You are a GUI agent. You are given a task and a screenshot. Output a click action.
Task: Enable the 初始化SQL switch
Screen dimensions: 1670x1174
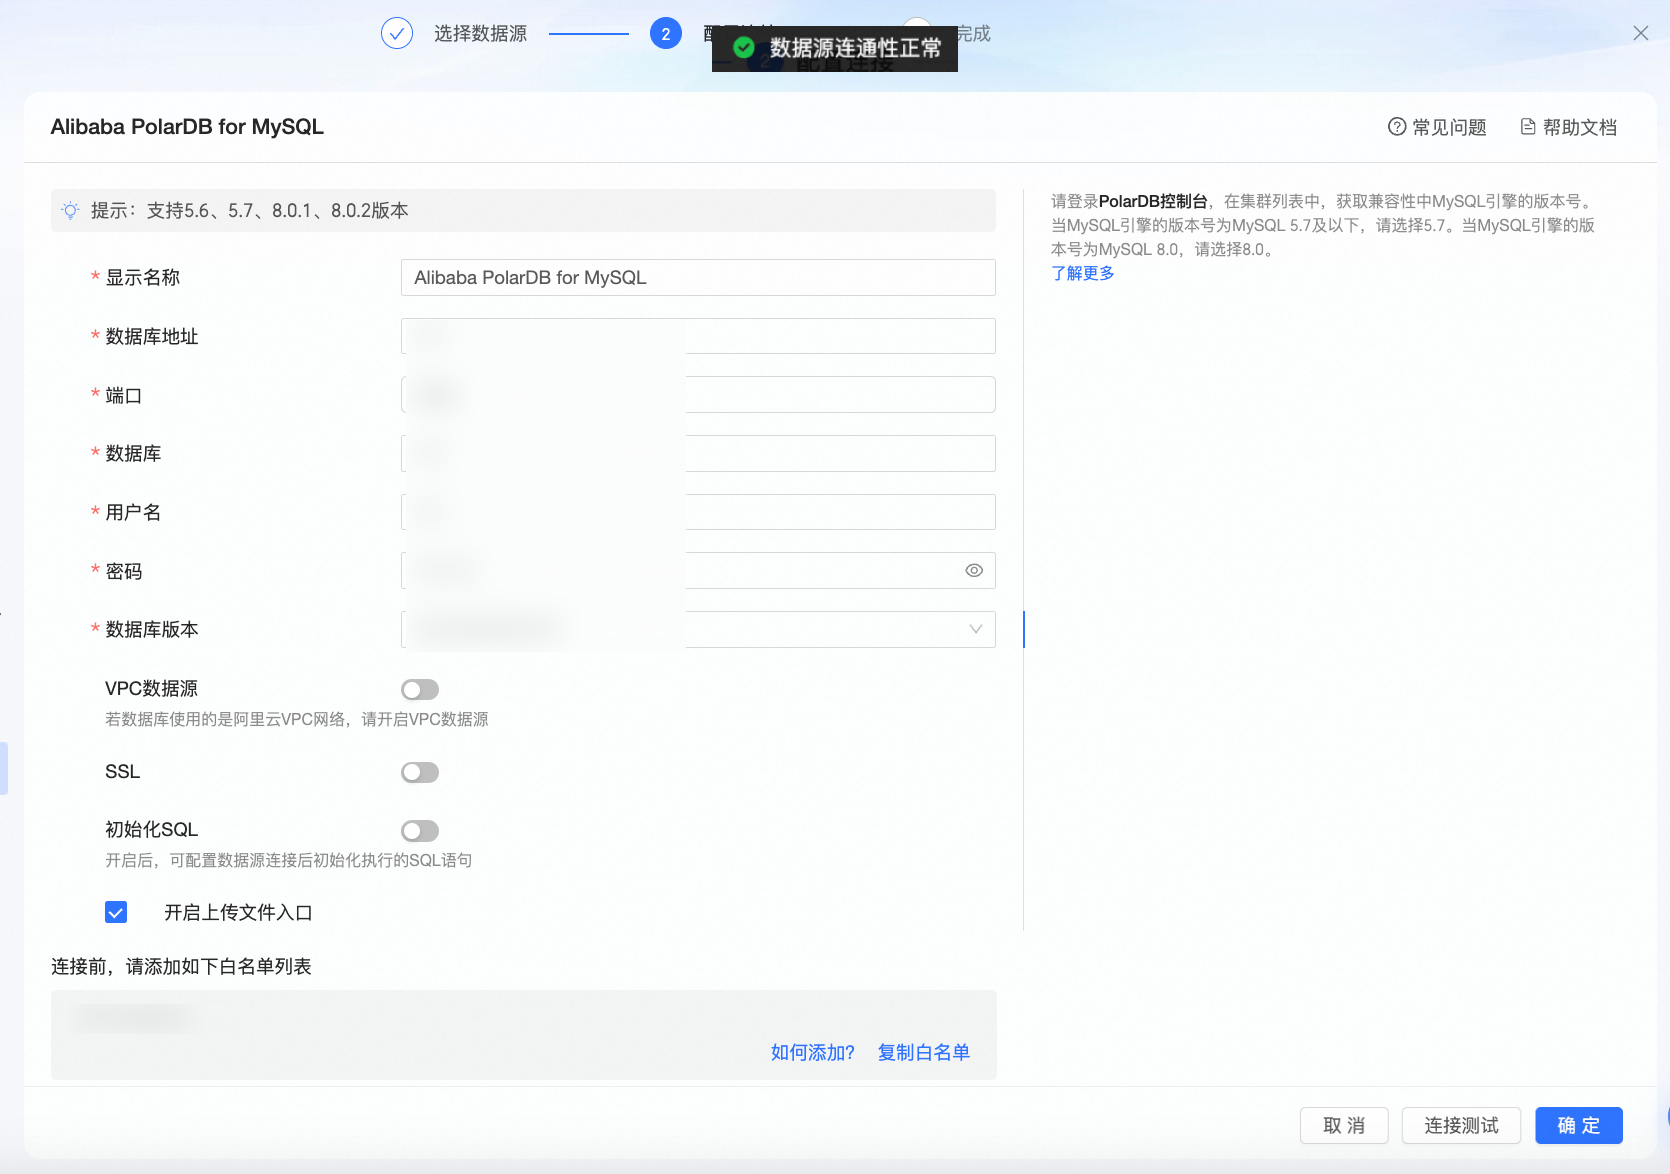[420, 831]
